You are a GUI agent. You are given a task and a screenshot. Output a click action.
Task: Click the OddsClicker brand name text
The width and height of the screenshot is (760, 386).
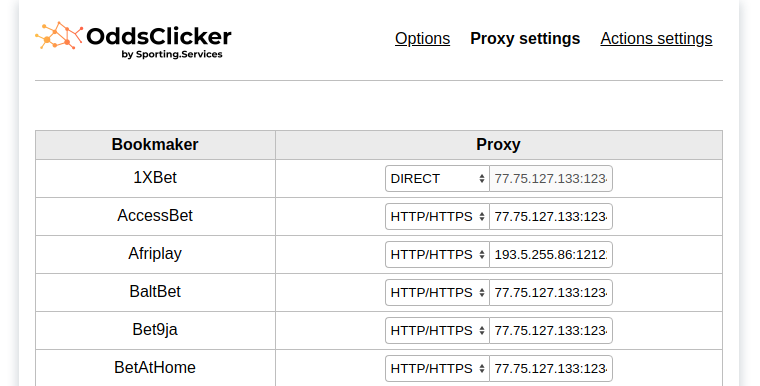click(159, 36)
